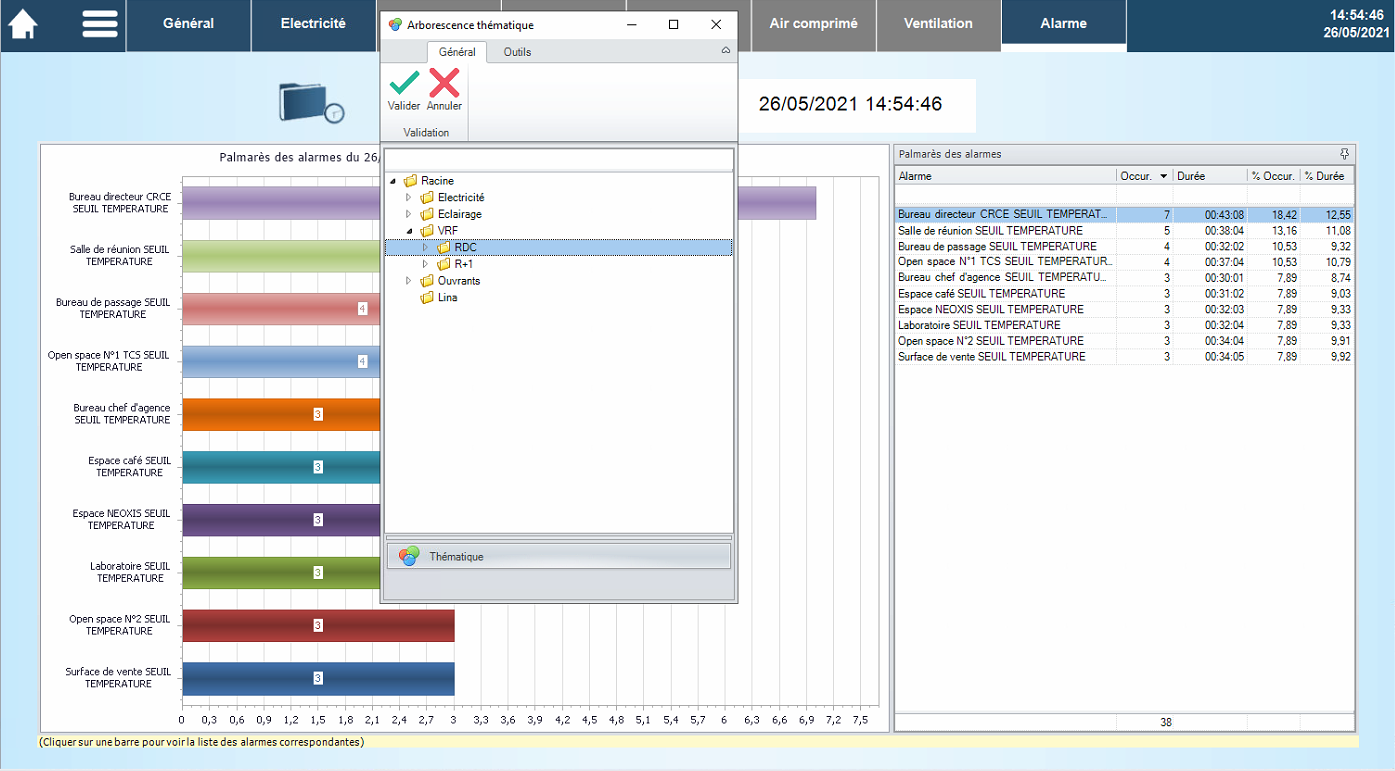Viewport: 1395px width, 771px height.
Task: Click the orange Bureau chef d'agence bar
Action: [x=281, y=415]
